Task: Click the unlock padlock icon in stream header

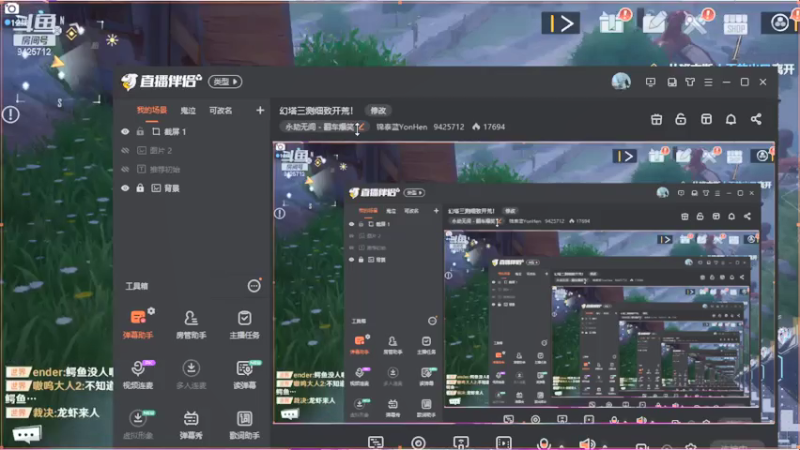Action: [x=681, y=119]
